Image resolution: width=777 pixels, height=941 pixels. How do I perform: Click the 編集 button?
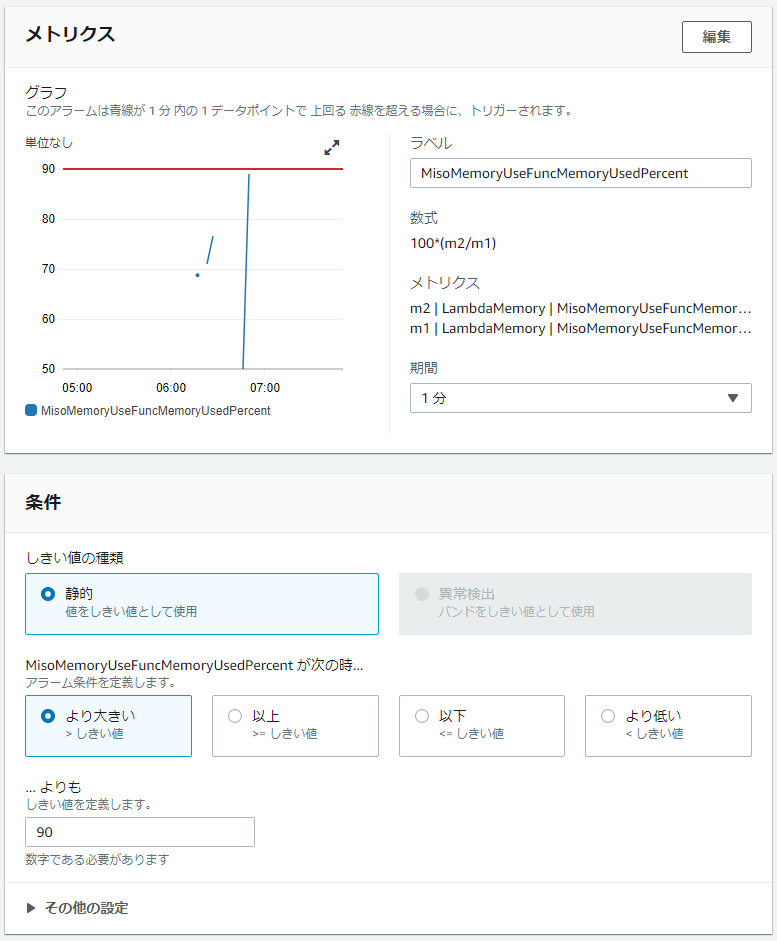tap(716, 37)
